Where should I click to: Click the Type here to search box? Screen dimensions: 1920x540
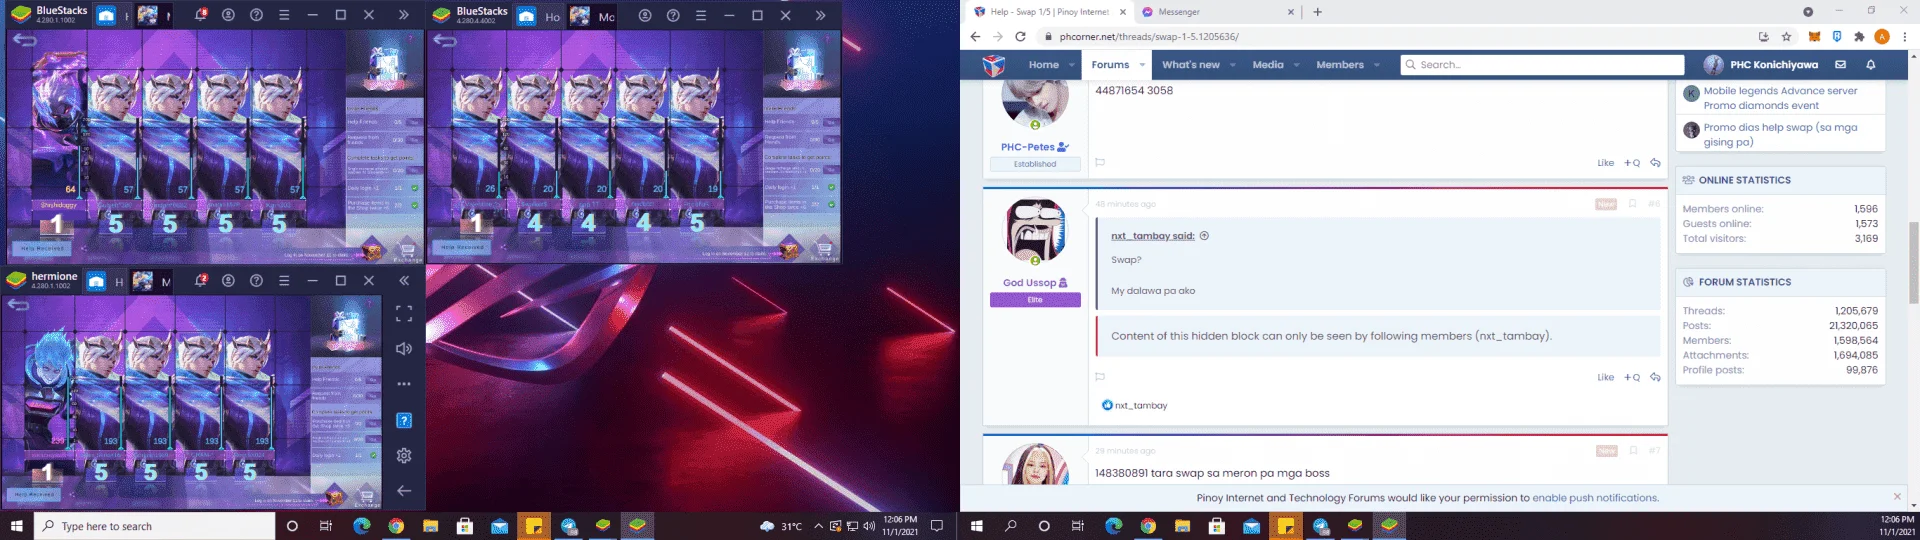click(x=155, y=526)
